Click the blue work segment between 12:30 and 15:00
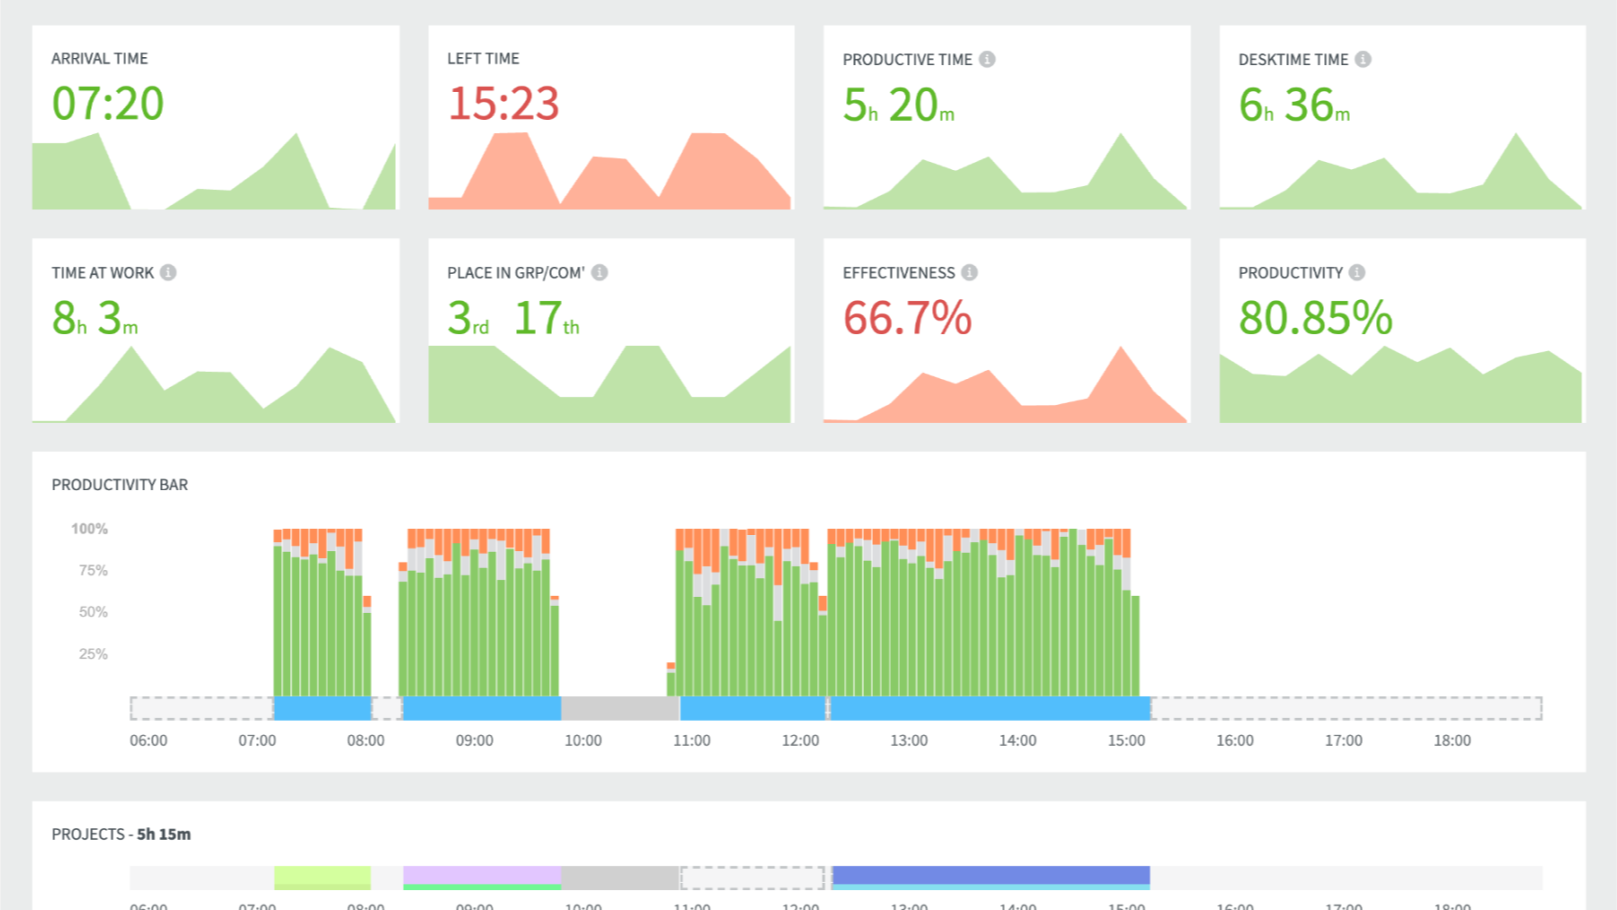The height and width of the screenshot is (910, 1617). 990,707
